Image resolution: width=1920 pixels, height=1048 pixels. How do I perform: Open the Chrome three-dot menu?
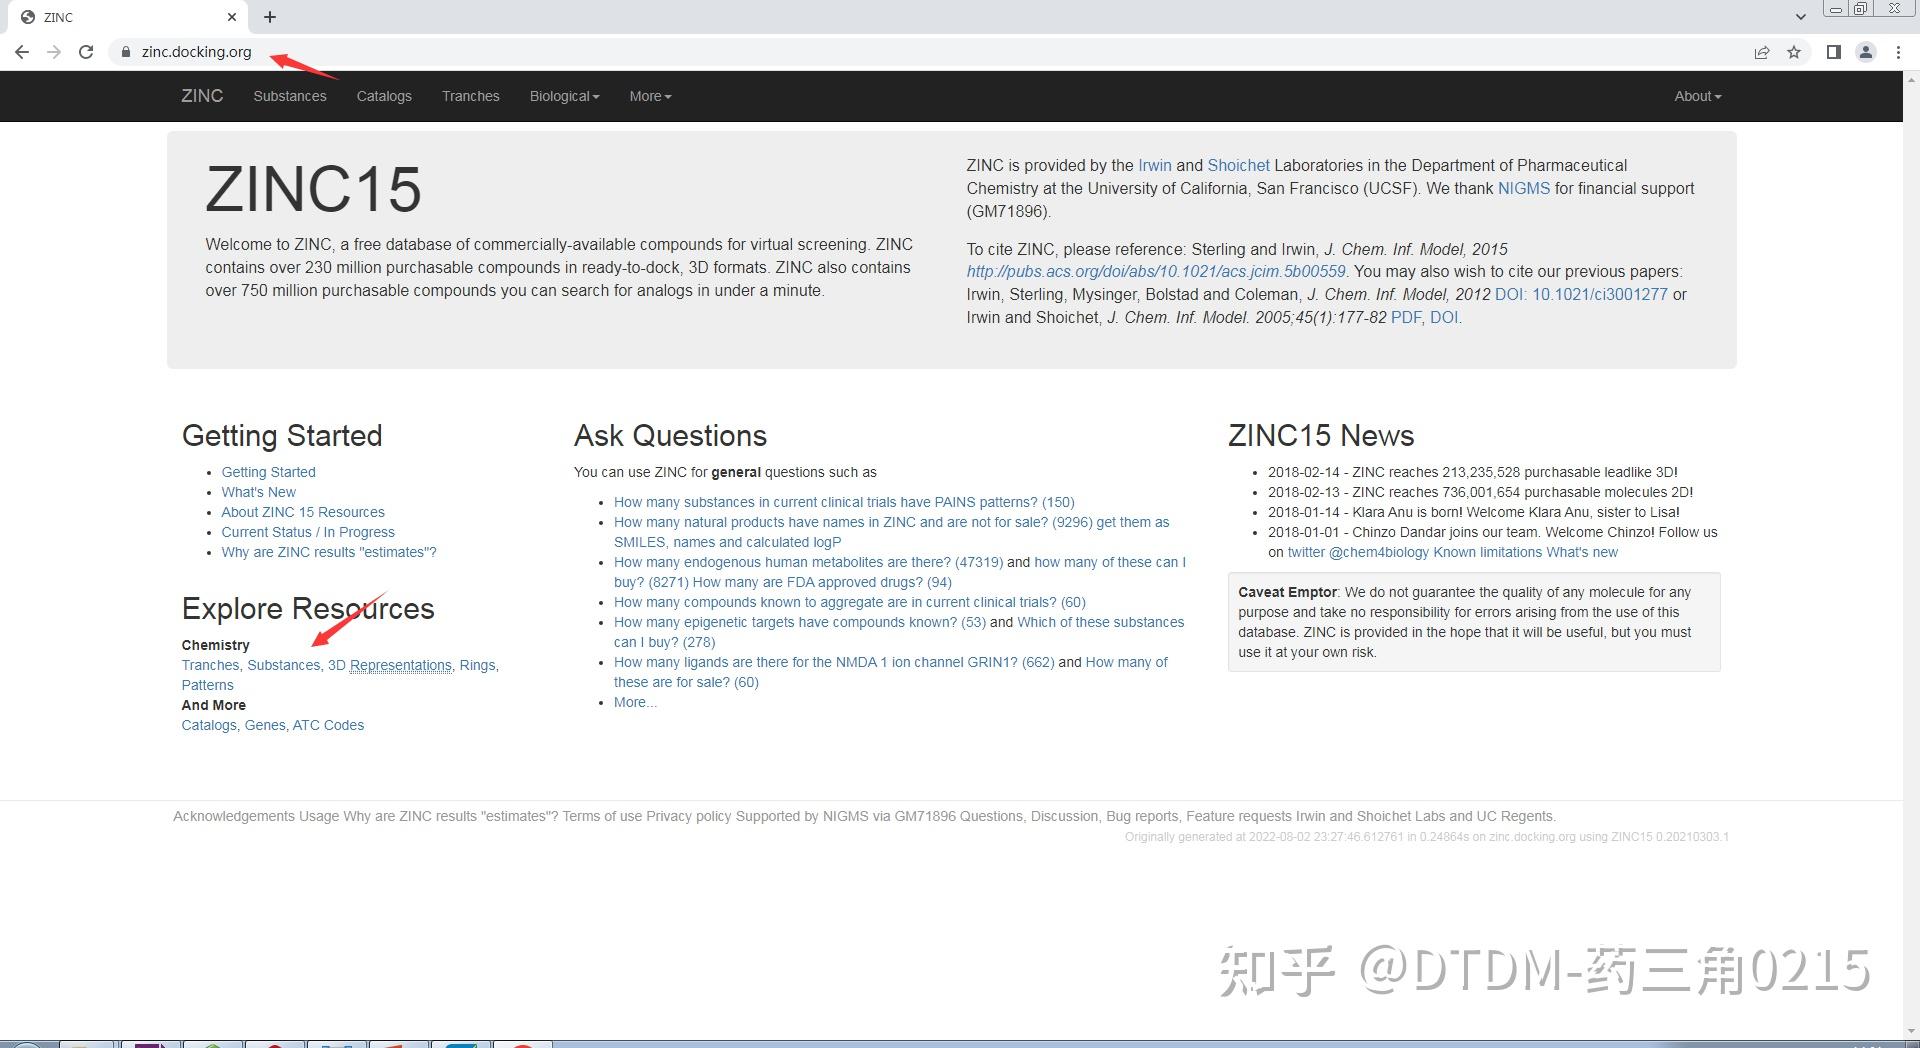coord(1899,52)
